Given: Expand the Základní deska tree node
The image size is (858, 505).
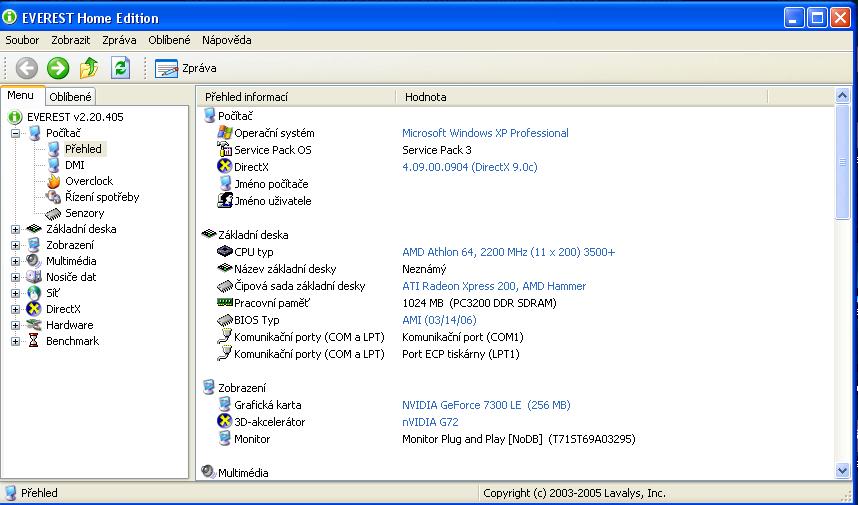Looking at the screenshot, I should pyautogui.click(x=15, y=229).
